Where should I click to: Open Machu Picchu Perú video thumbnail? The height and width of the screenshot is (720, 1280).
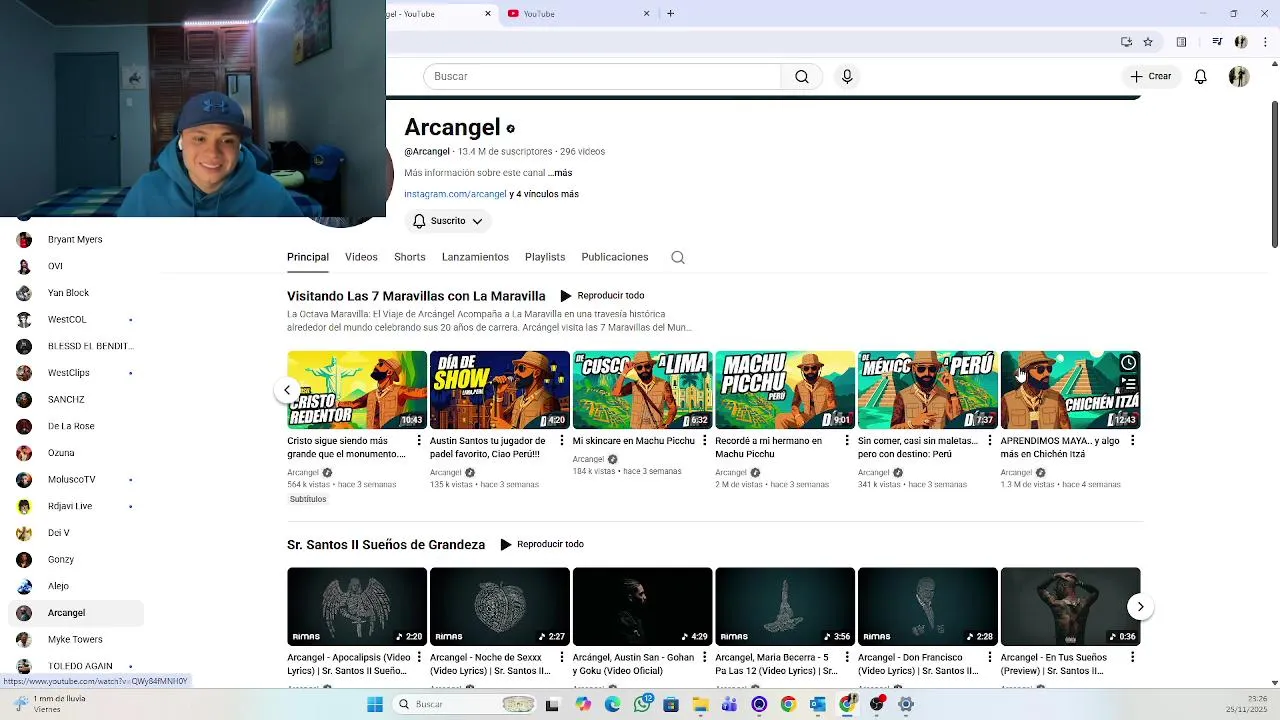[x=785, y=390]
